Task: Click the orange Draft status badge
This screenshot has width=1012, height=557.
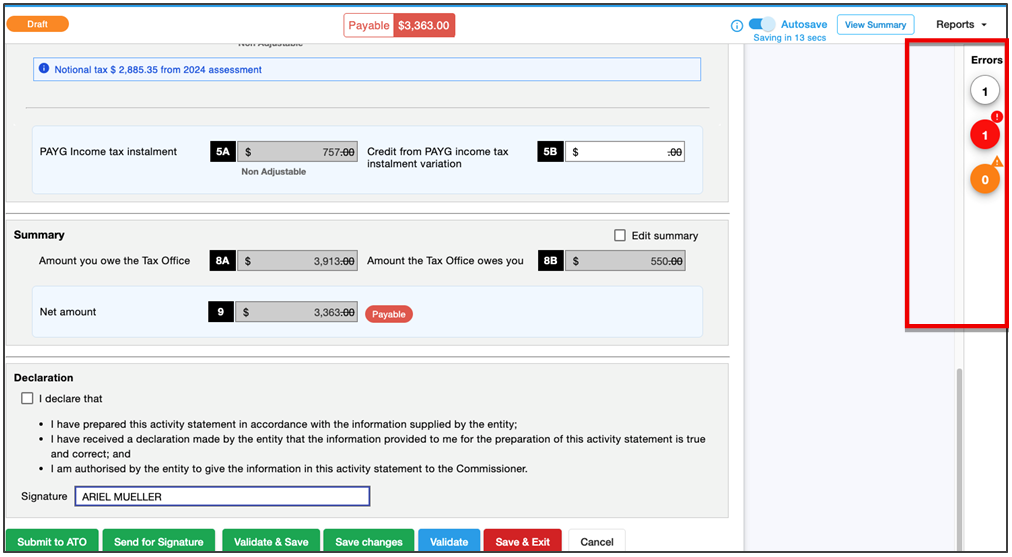Action: click(x=38, y=24)
